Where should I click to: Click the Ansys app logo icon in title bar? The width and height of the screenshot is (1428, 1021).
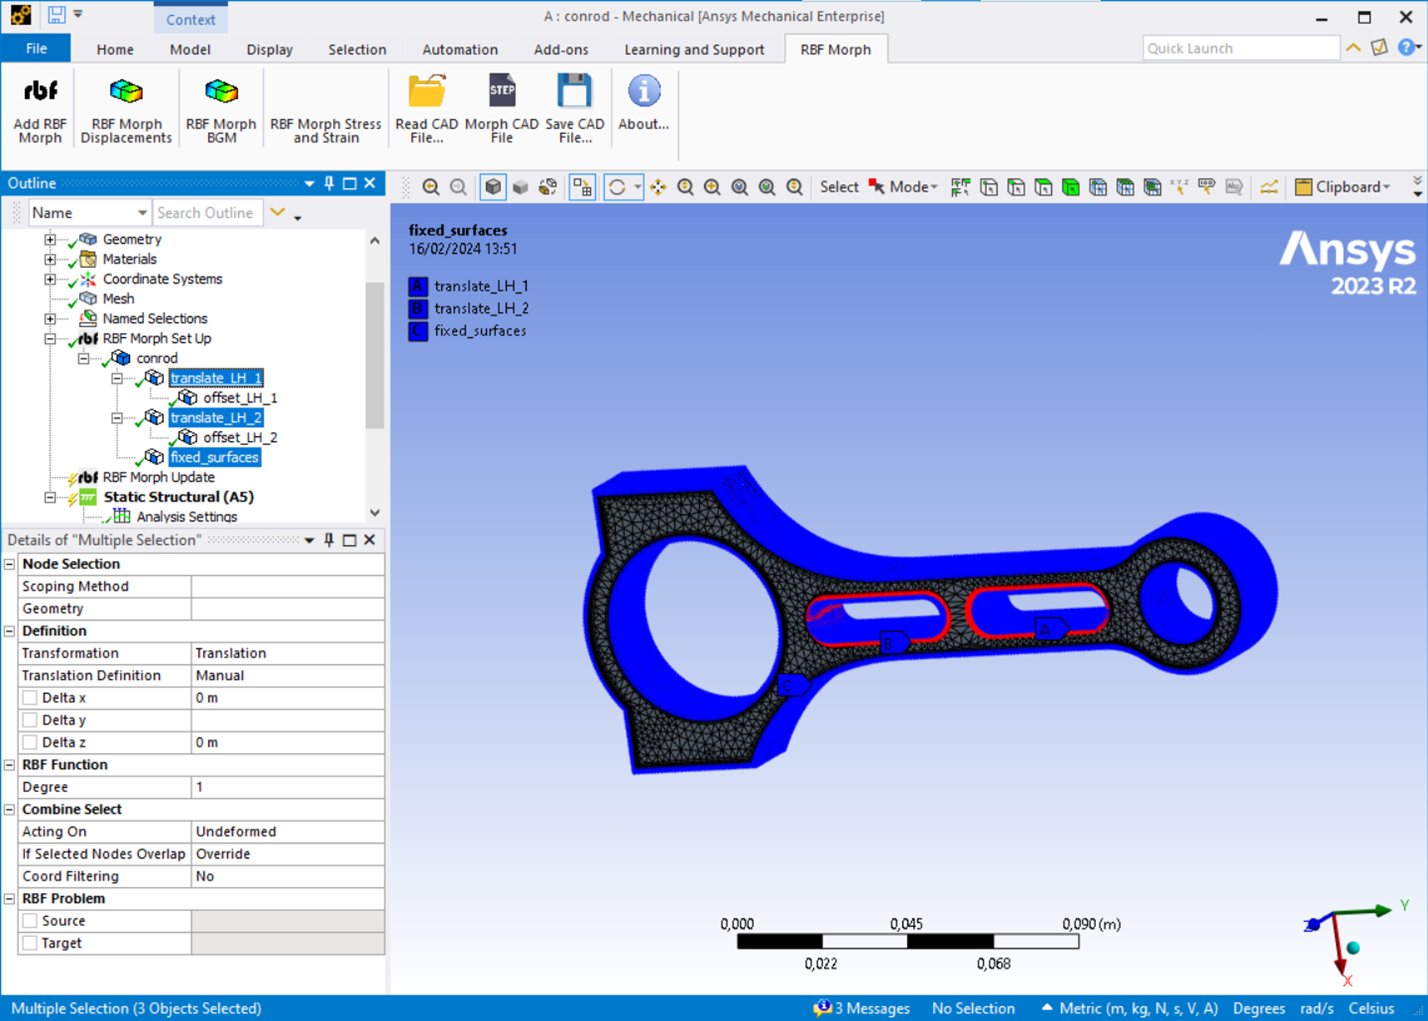[x=21, y=14]
